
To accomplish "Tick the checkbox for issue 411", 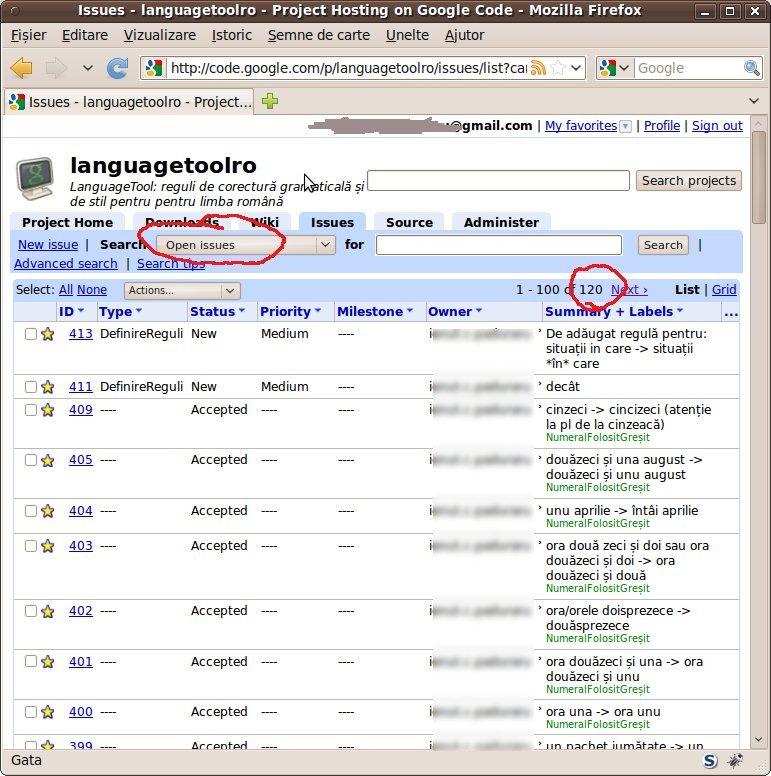I will coord(31,387).
